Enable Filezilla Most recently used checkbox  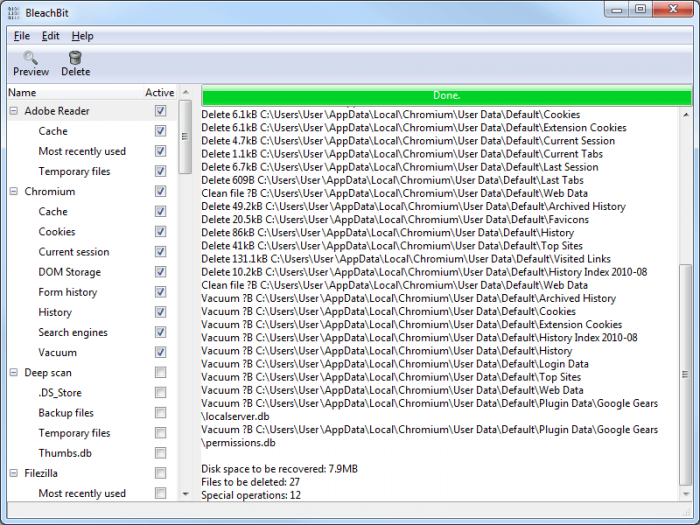[160, 493]
